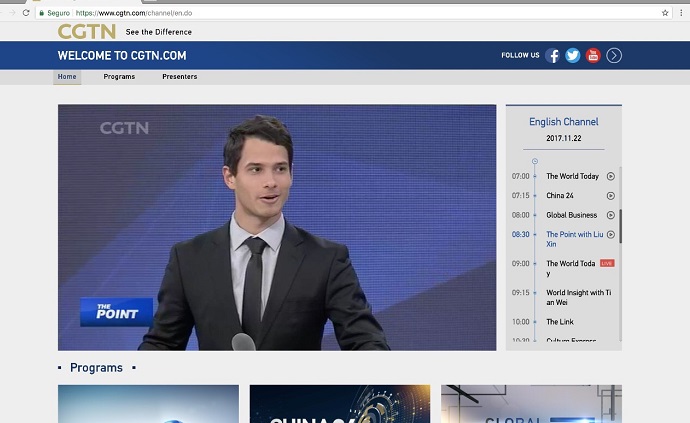
Task: Click the 07:15 time label
Action: (520, 195)
